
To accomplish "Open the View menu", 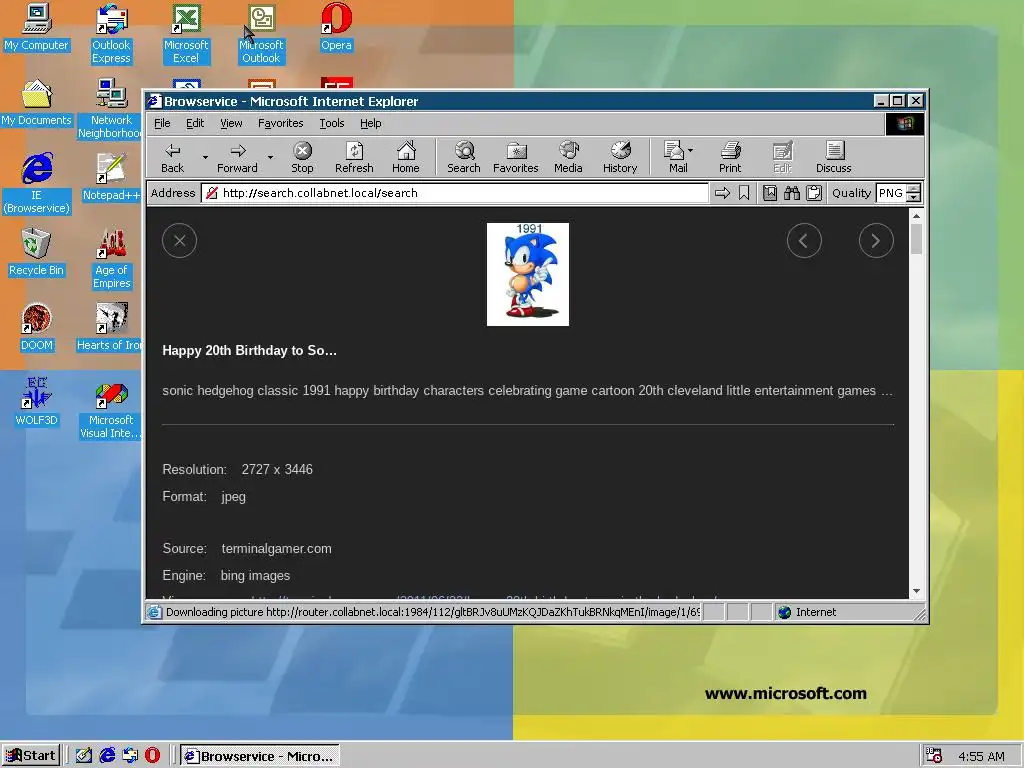I will tap(231, 123).
